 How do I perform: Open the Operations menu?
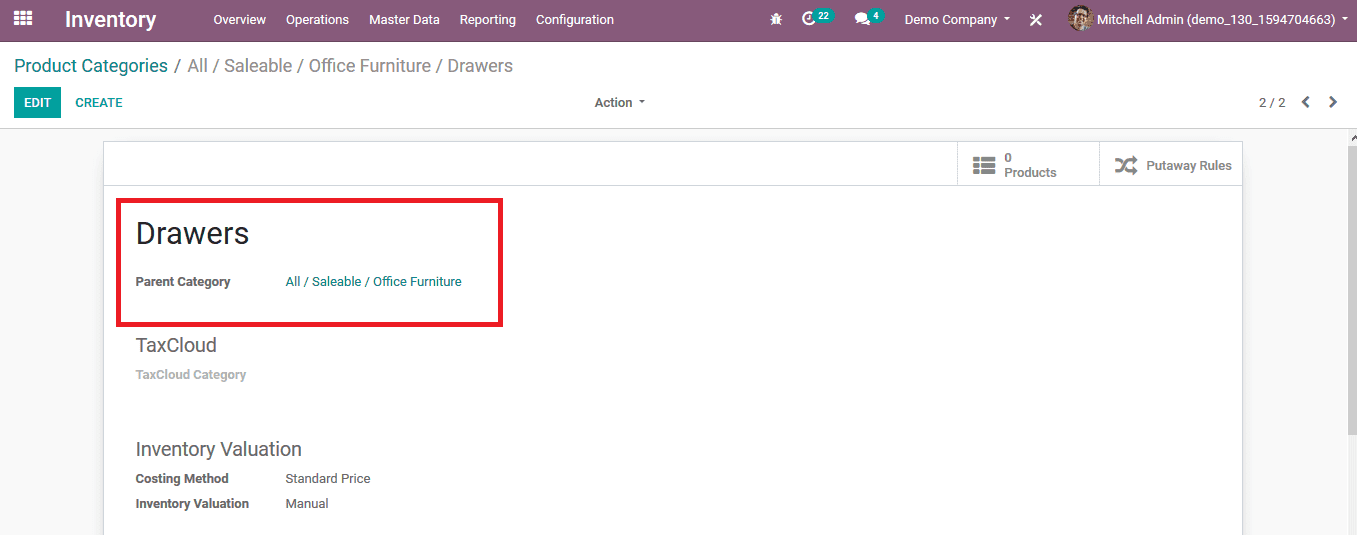(317, 20)
